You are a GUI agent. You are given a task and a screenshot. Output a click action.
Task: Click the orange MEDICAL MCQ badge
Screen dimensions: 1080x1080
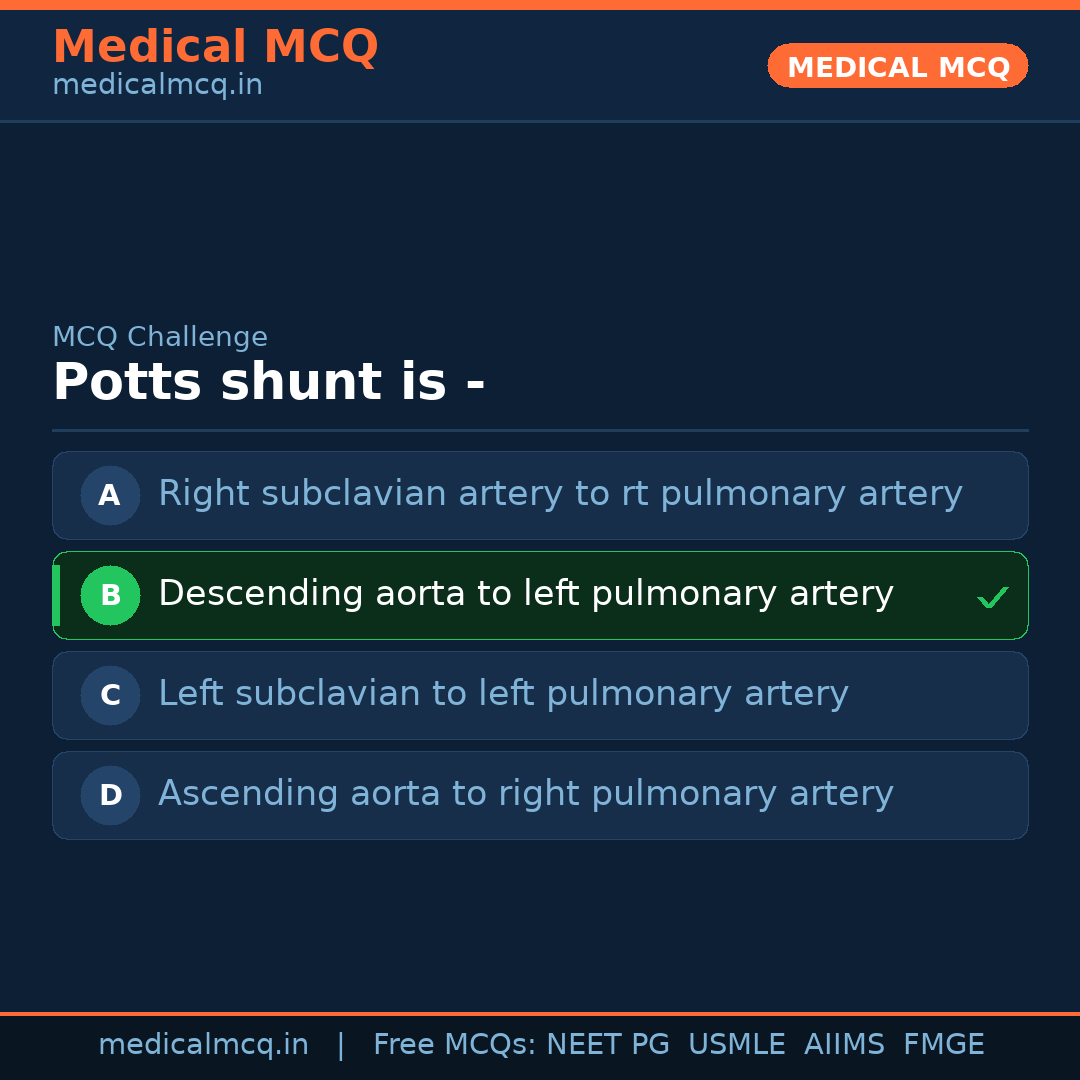click(897, 66)
